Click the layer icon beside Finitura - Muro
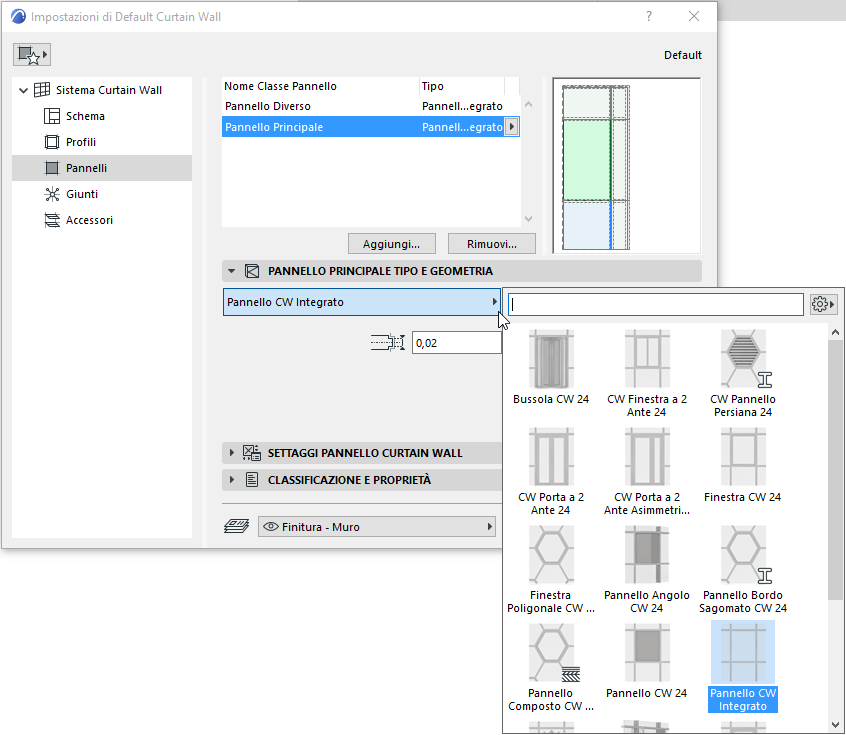Viewport: 846px width, 735px height. [x=236, y=526]
